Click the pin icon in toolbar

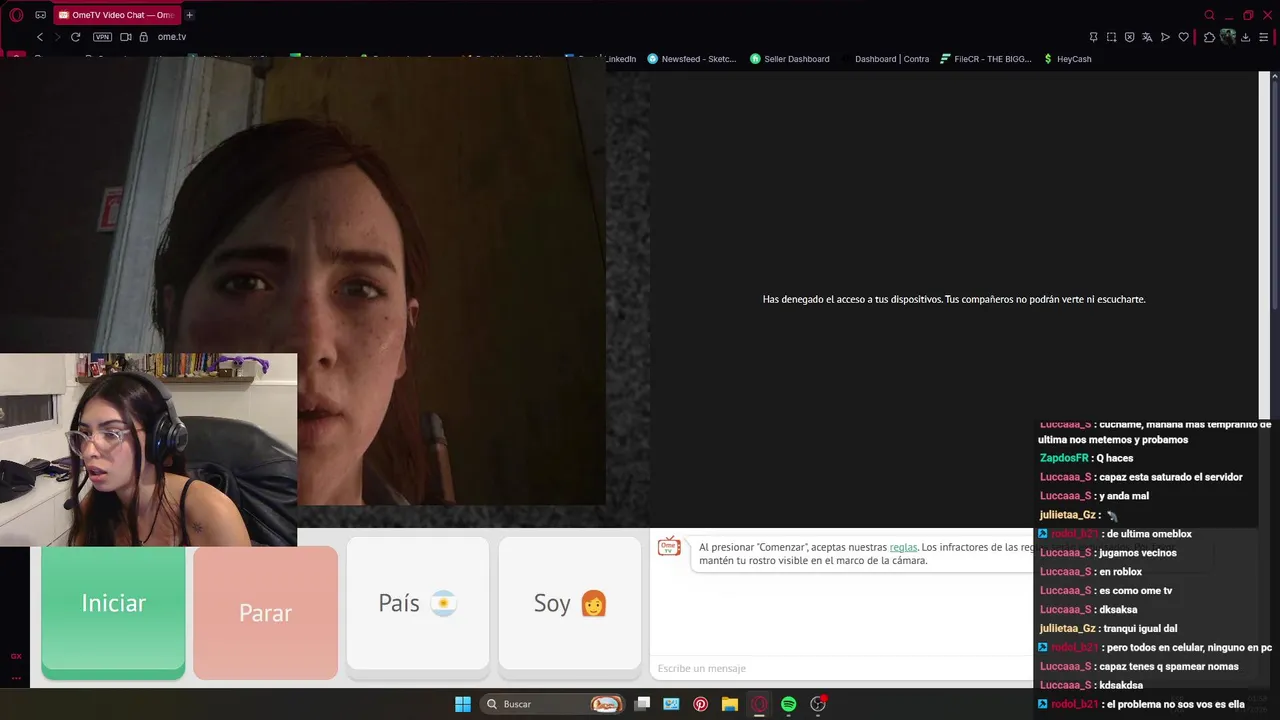1093,37
